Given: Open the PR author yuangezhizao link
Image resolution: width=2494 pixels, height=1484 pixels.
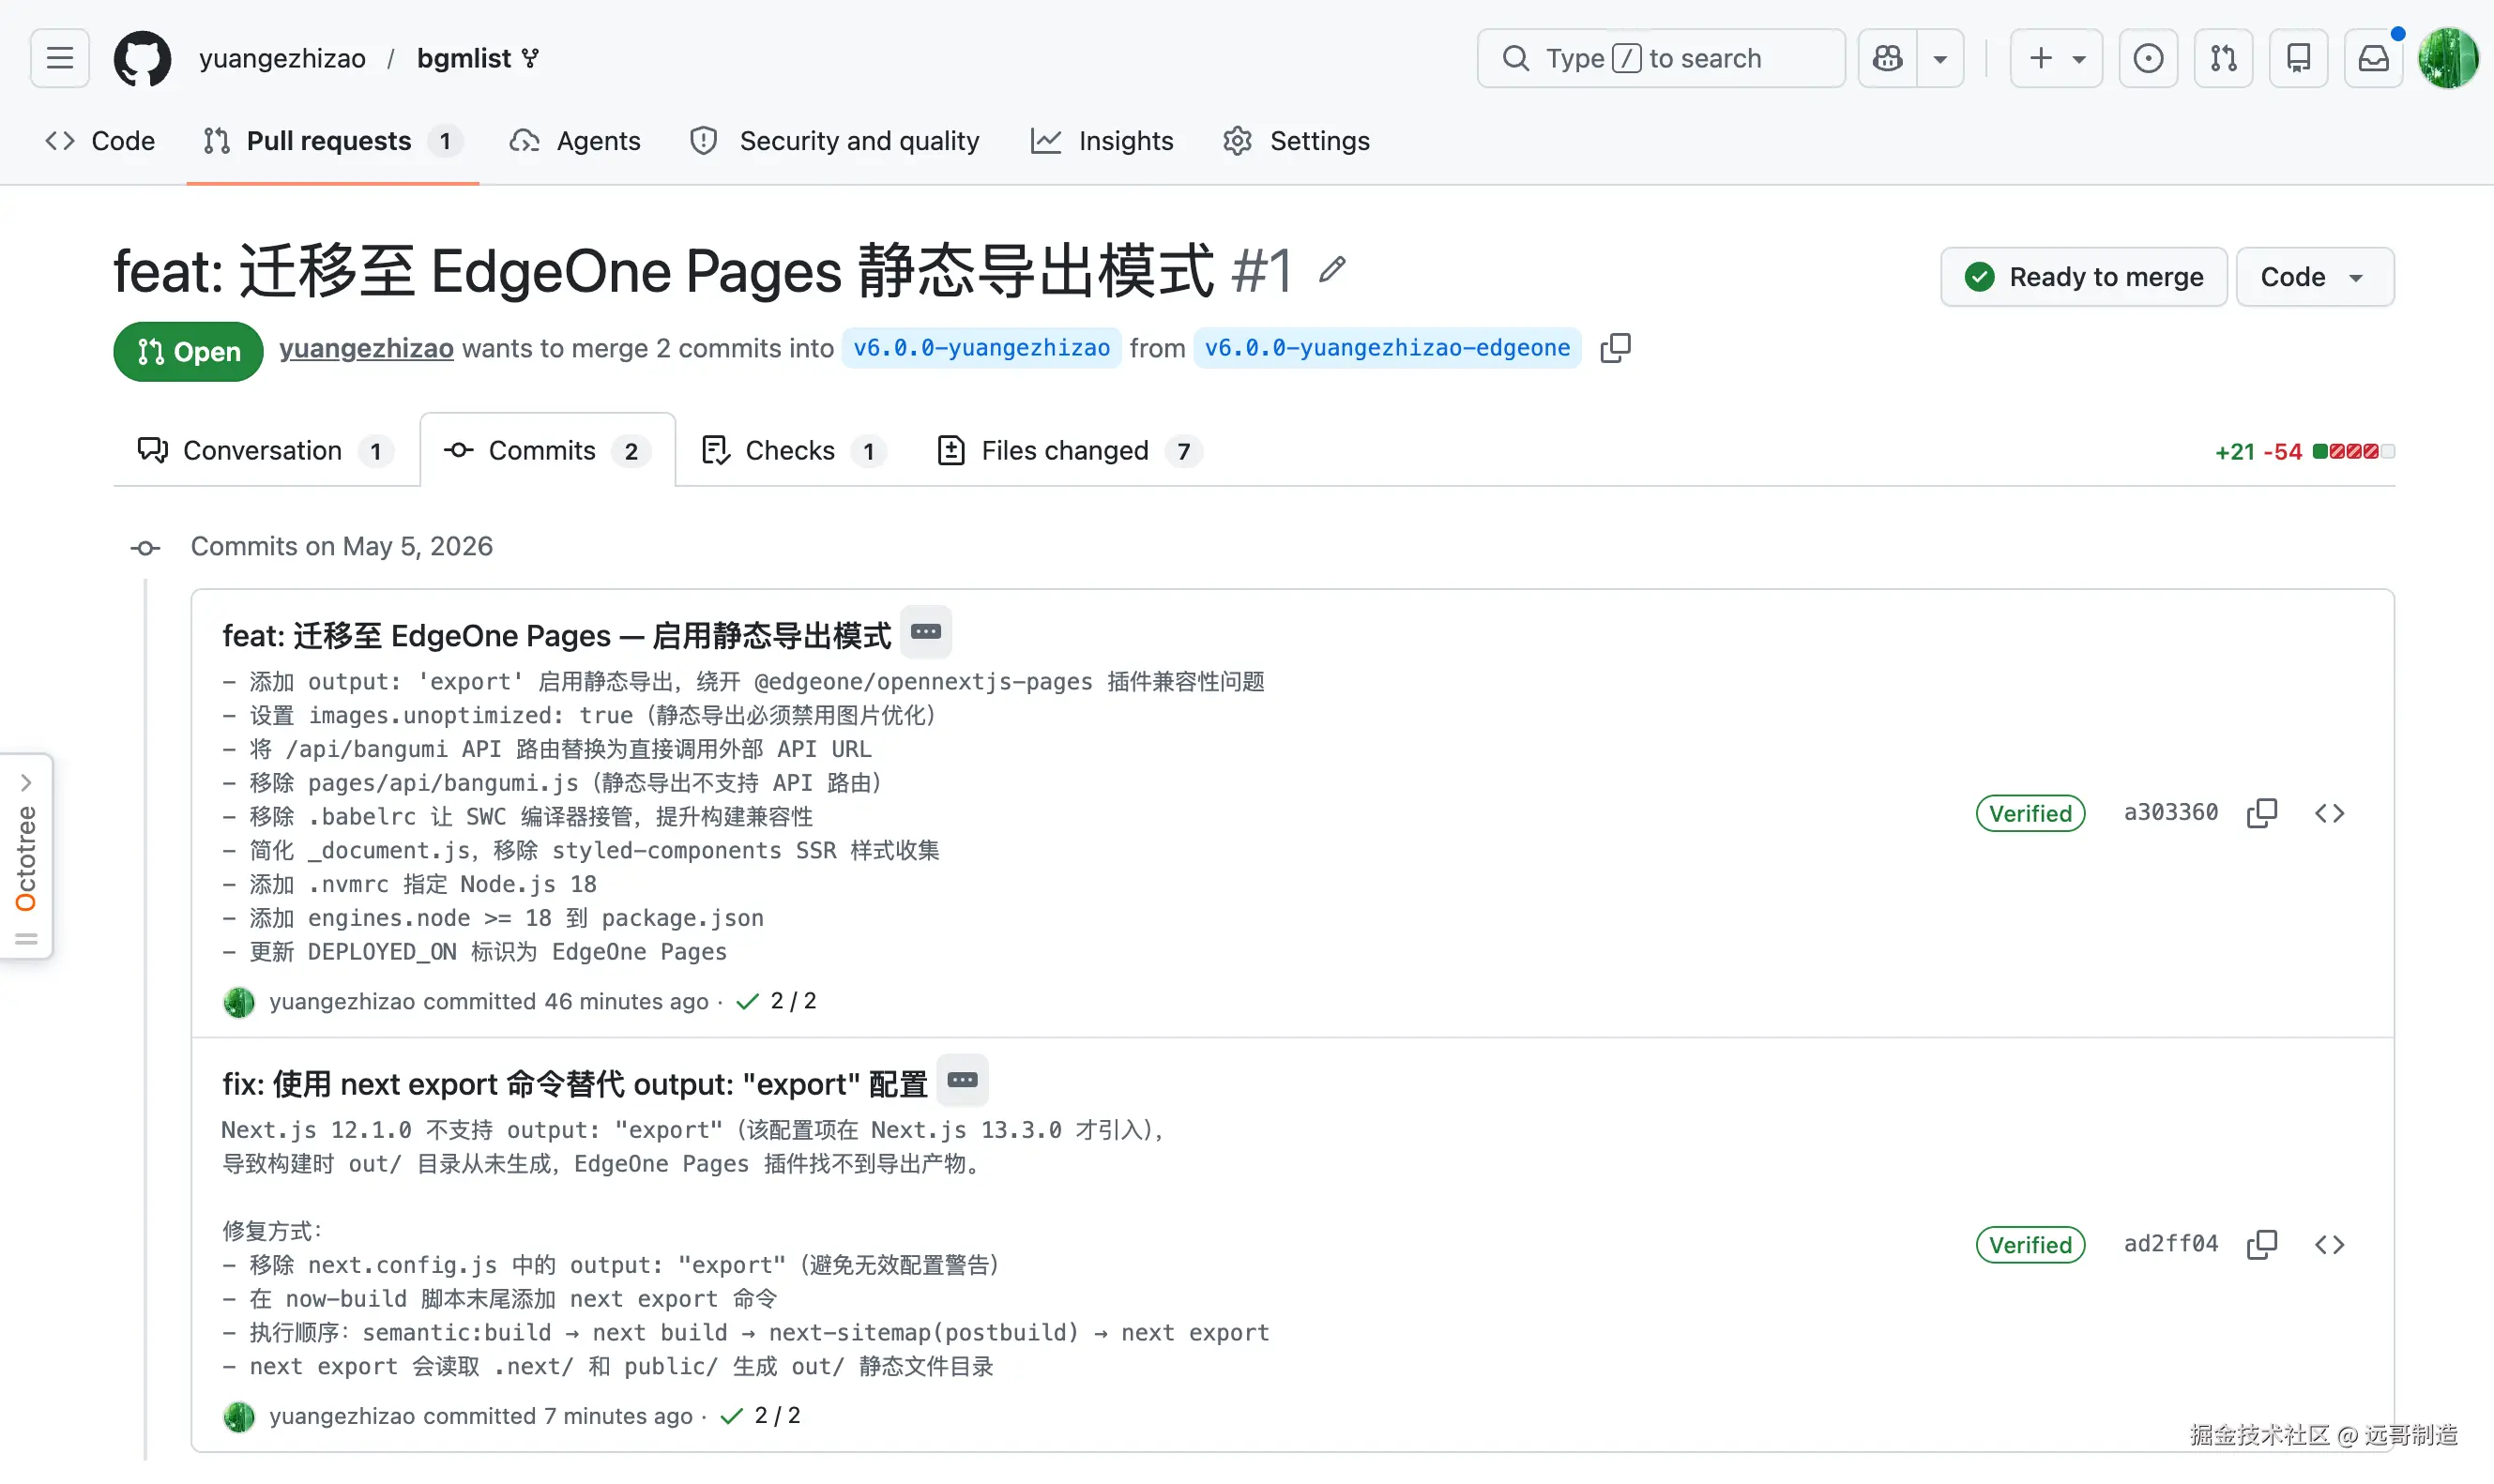Looking at the screenshot, I should [x=366, y=348].
